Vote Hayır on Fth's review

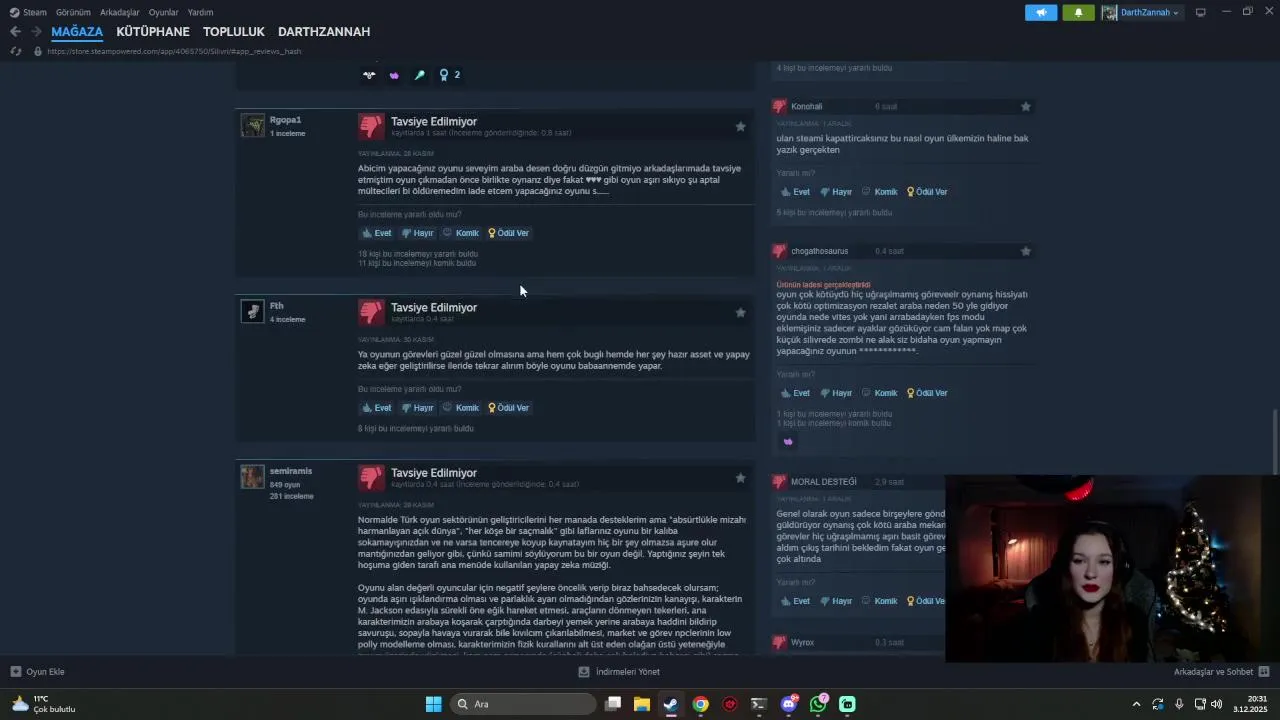point(418,408)
